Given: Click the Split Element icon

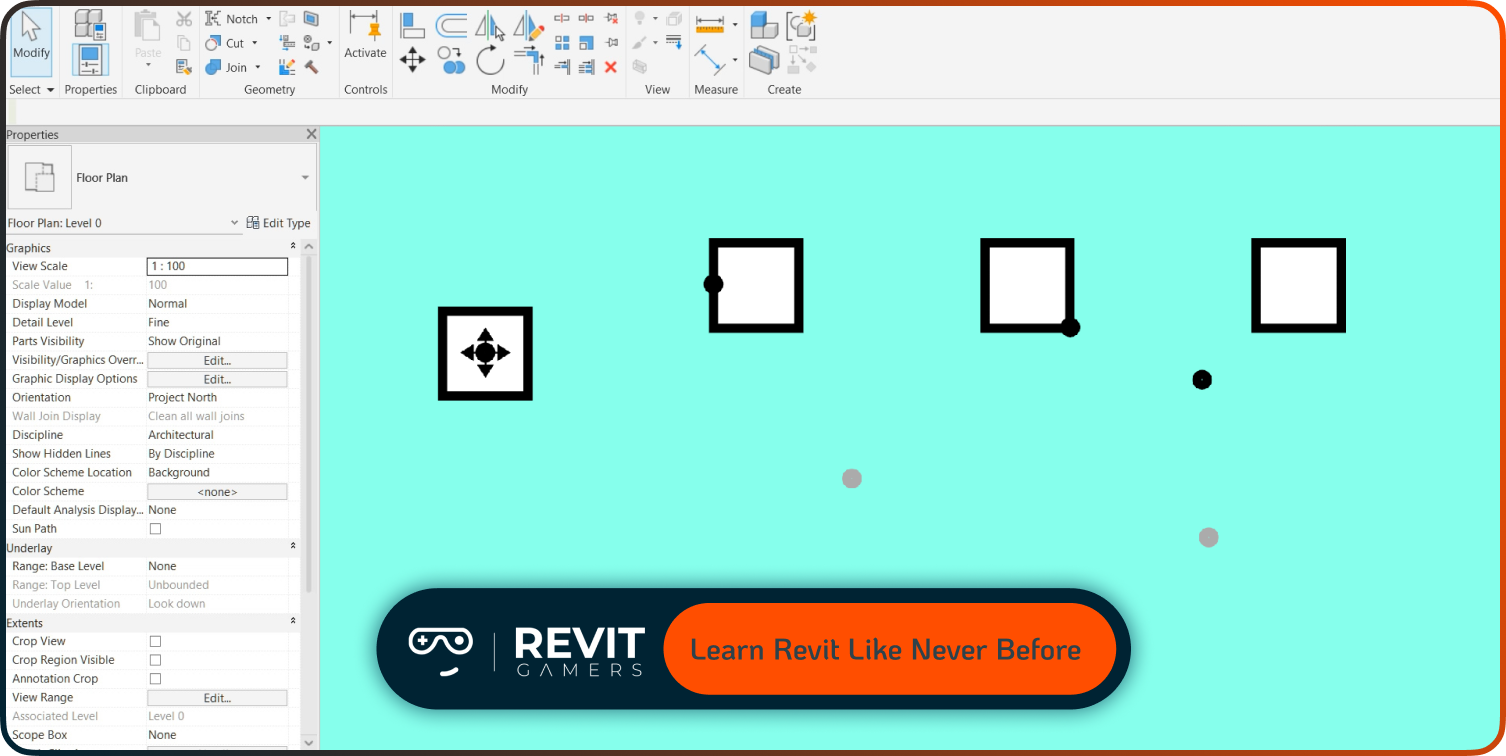Looking at the screenshot, I should (561, 18).
